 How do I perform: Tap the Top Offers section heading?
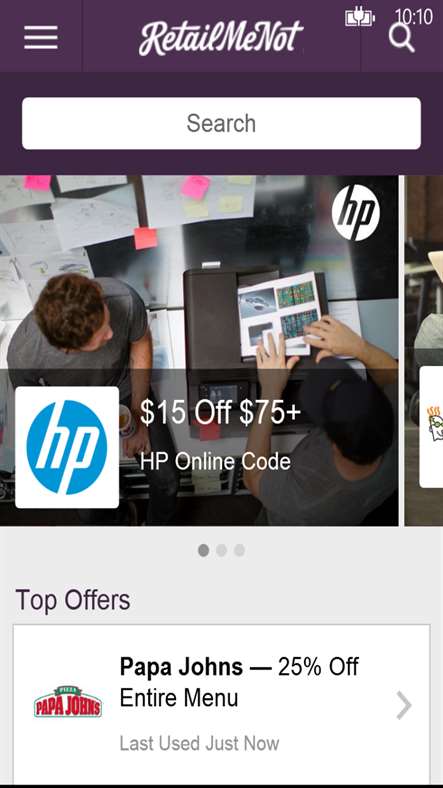tap(73, 600)
